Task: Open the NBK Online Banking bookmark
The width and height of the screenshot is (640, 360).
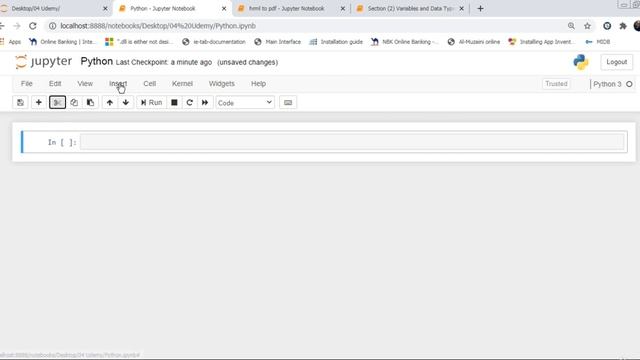Action: coord(404,42)
